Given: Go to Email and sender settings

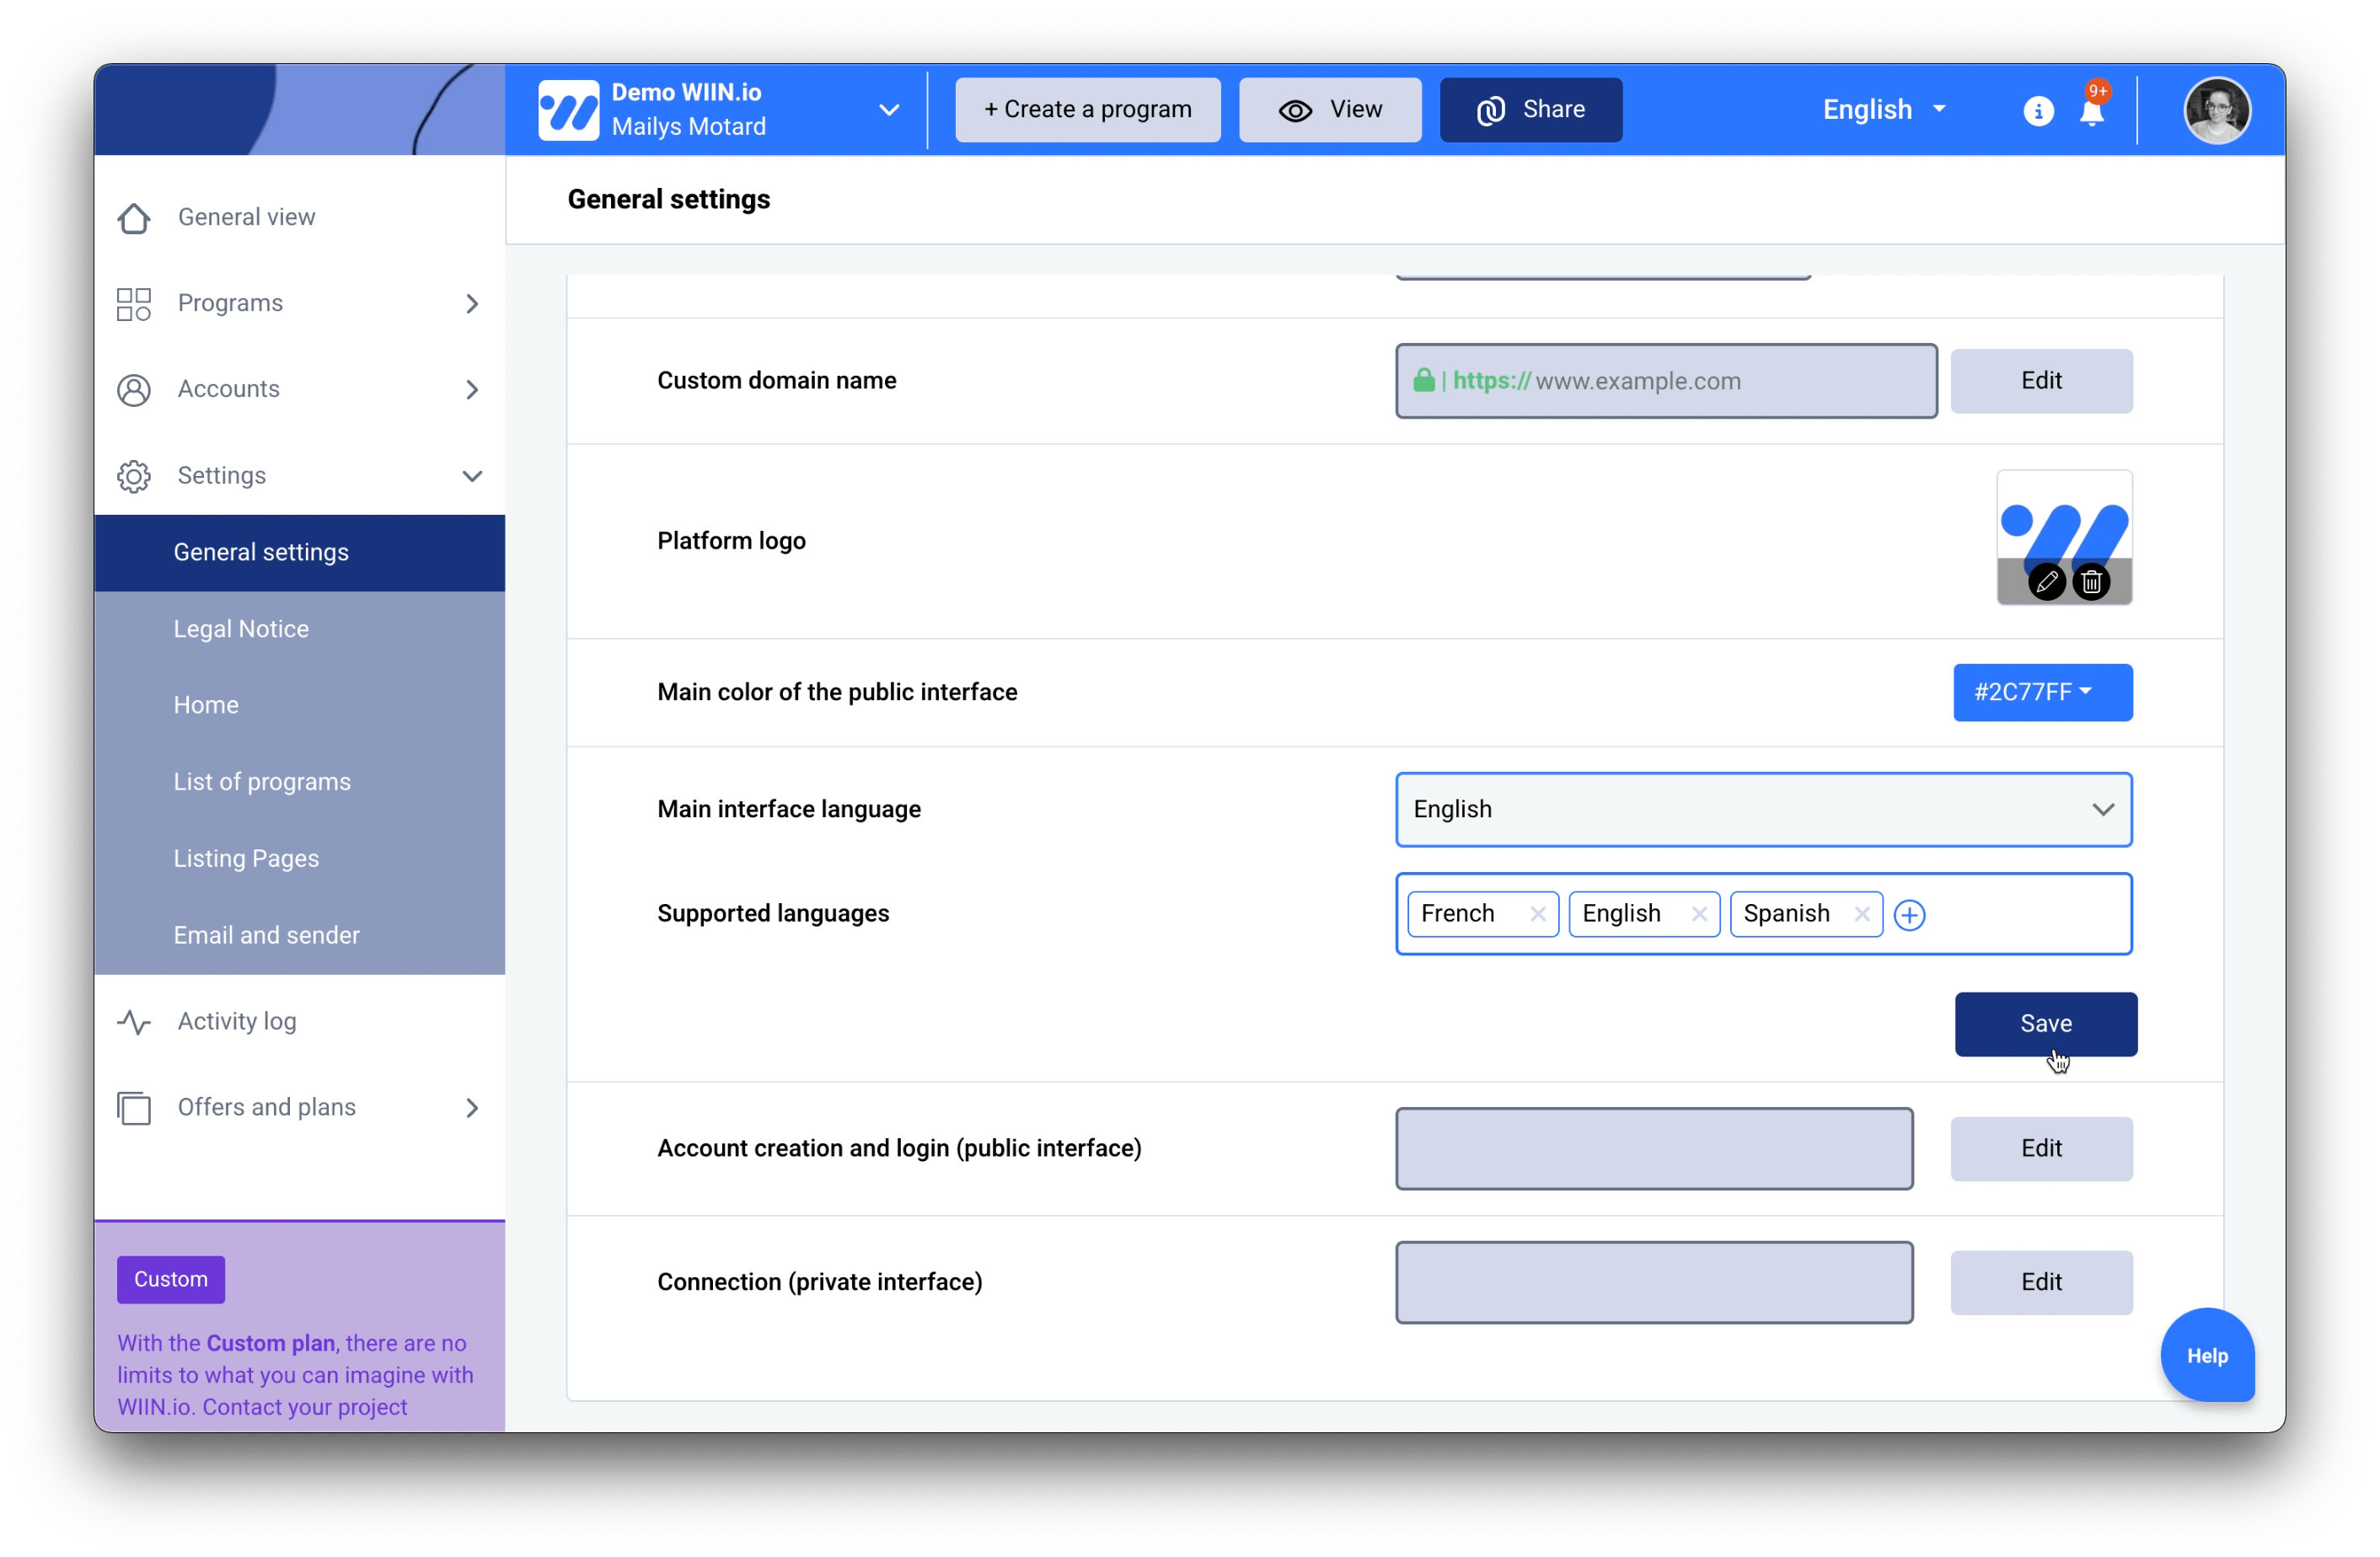Looking at the screenshot, I should 266,935.
